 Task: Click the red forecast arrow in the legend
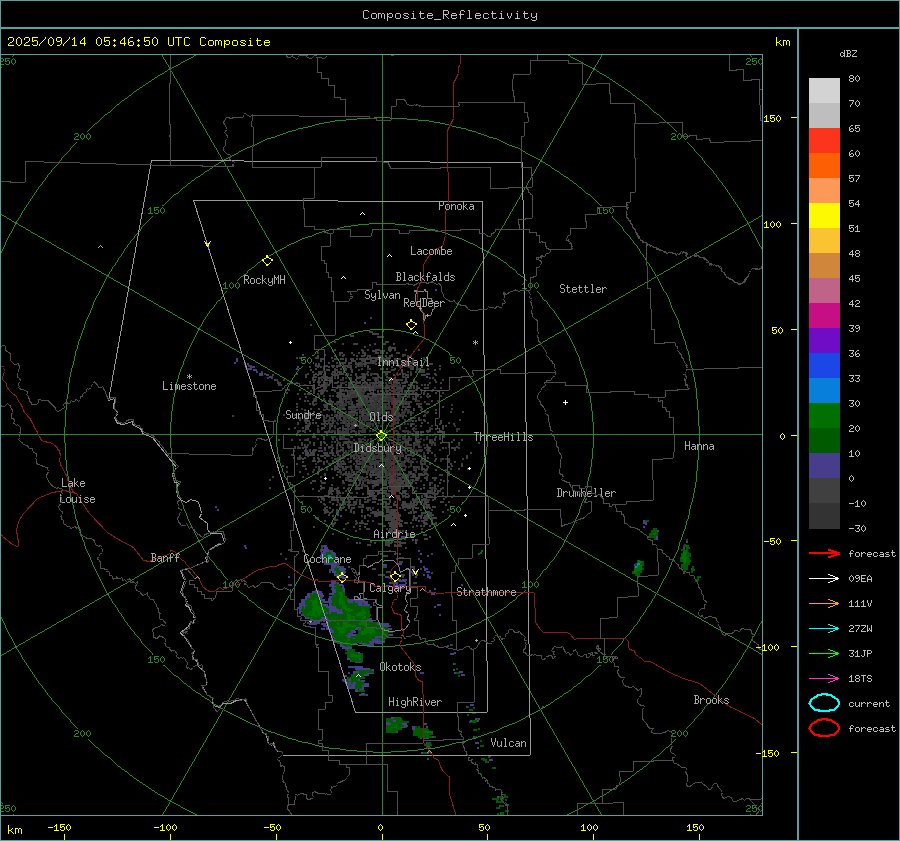(824, 553)
